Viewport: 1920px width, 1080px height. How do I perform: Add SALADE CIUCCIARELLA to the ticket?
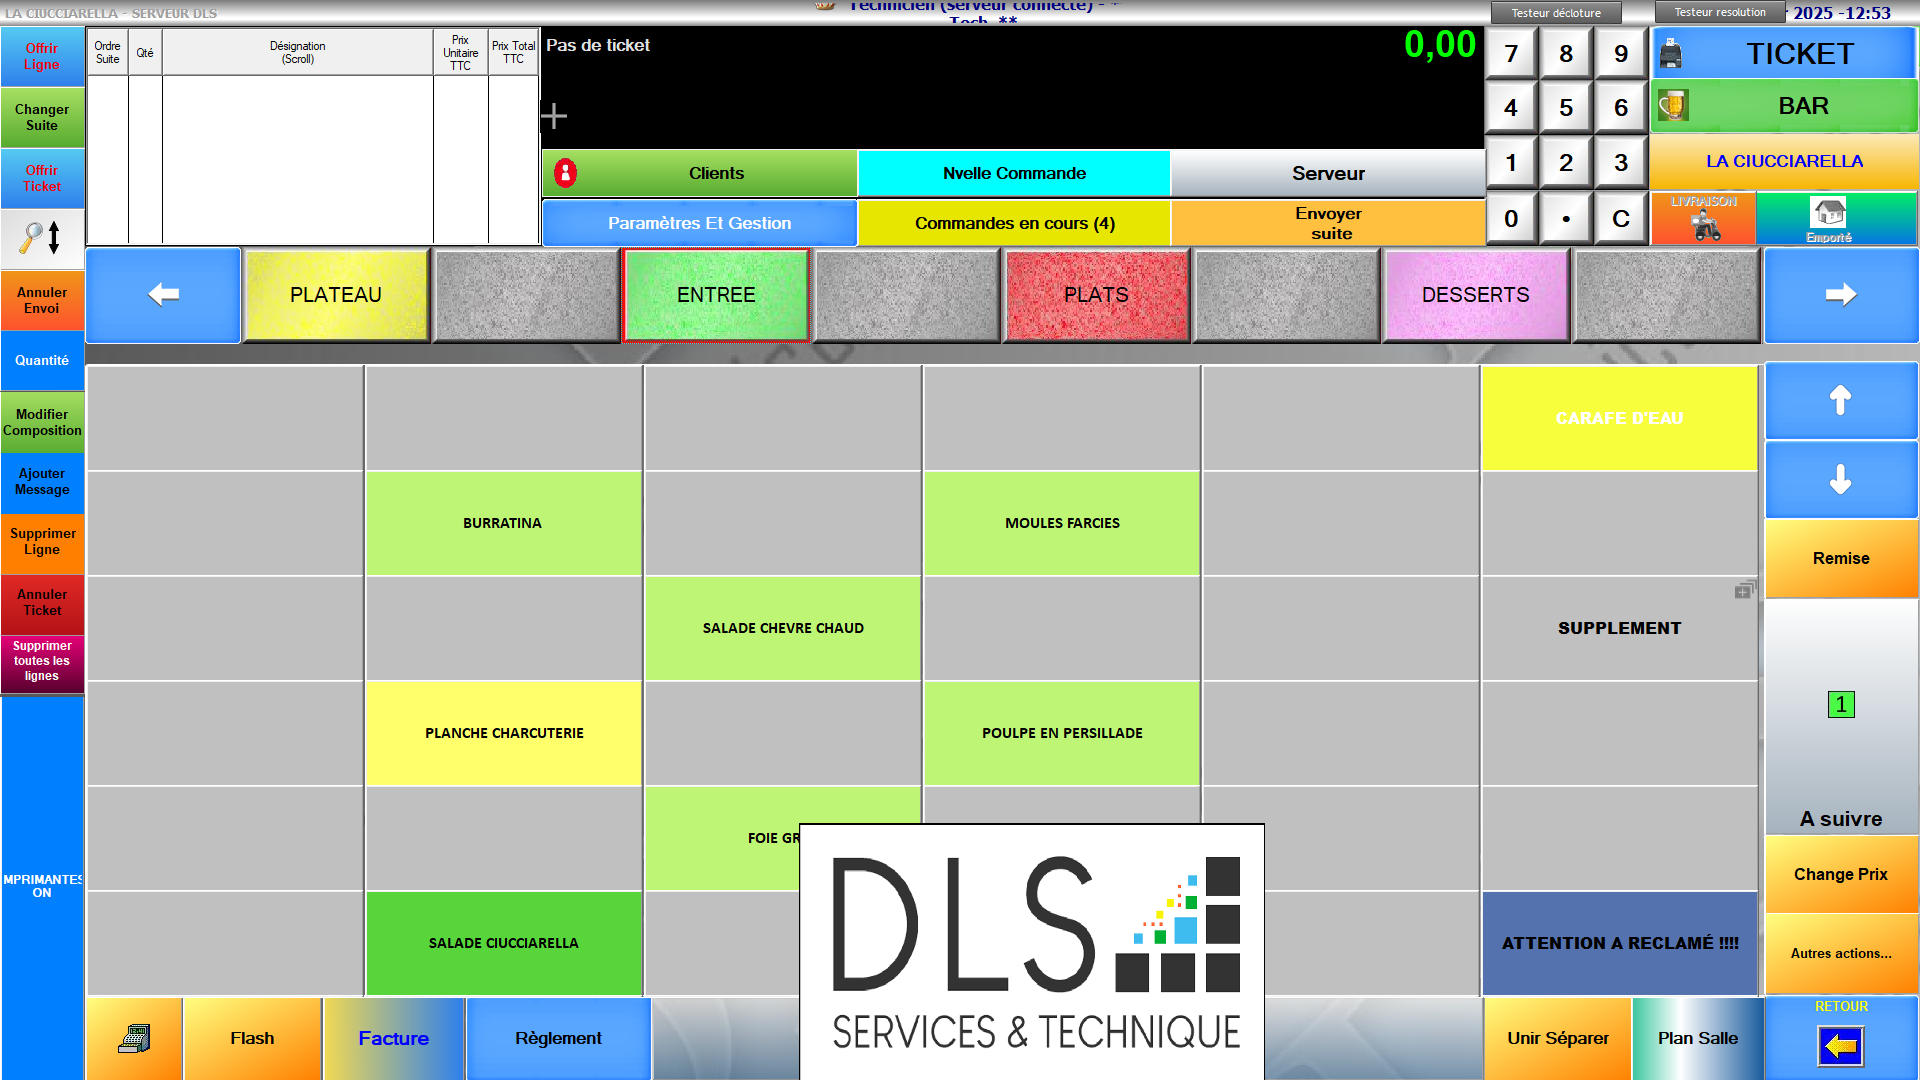pyautogui.click(x=503, y=943)
